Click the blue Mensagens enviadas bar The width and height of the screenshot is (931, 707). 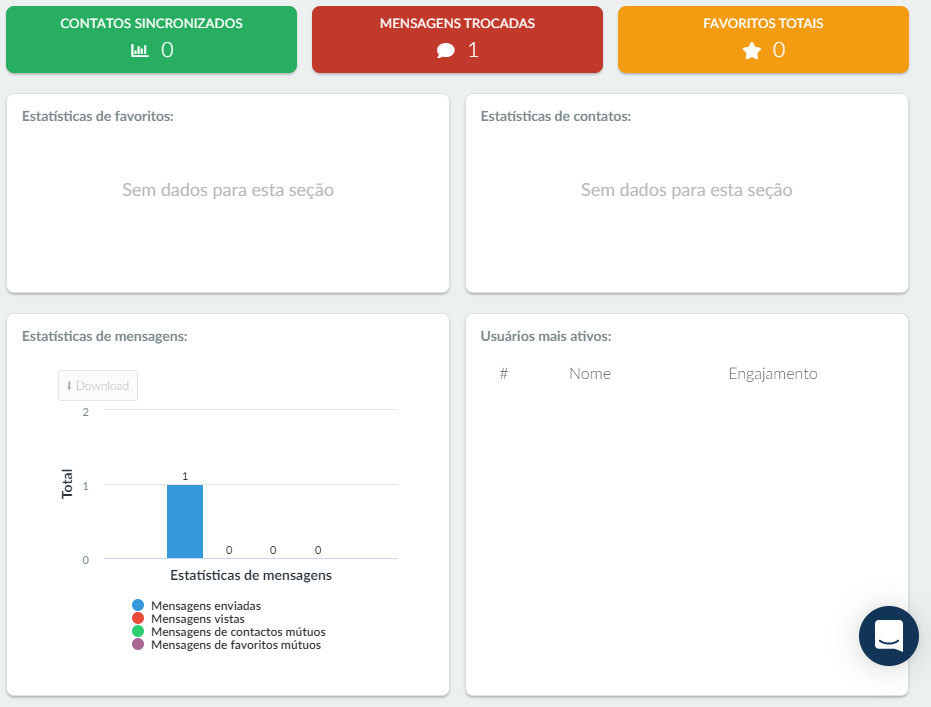(185, 521)
